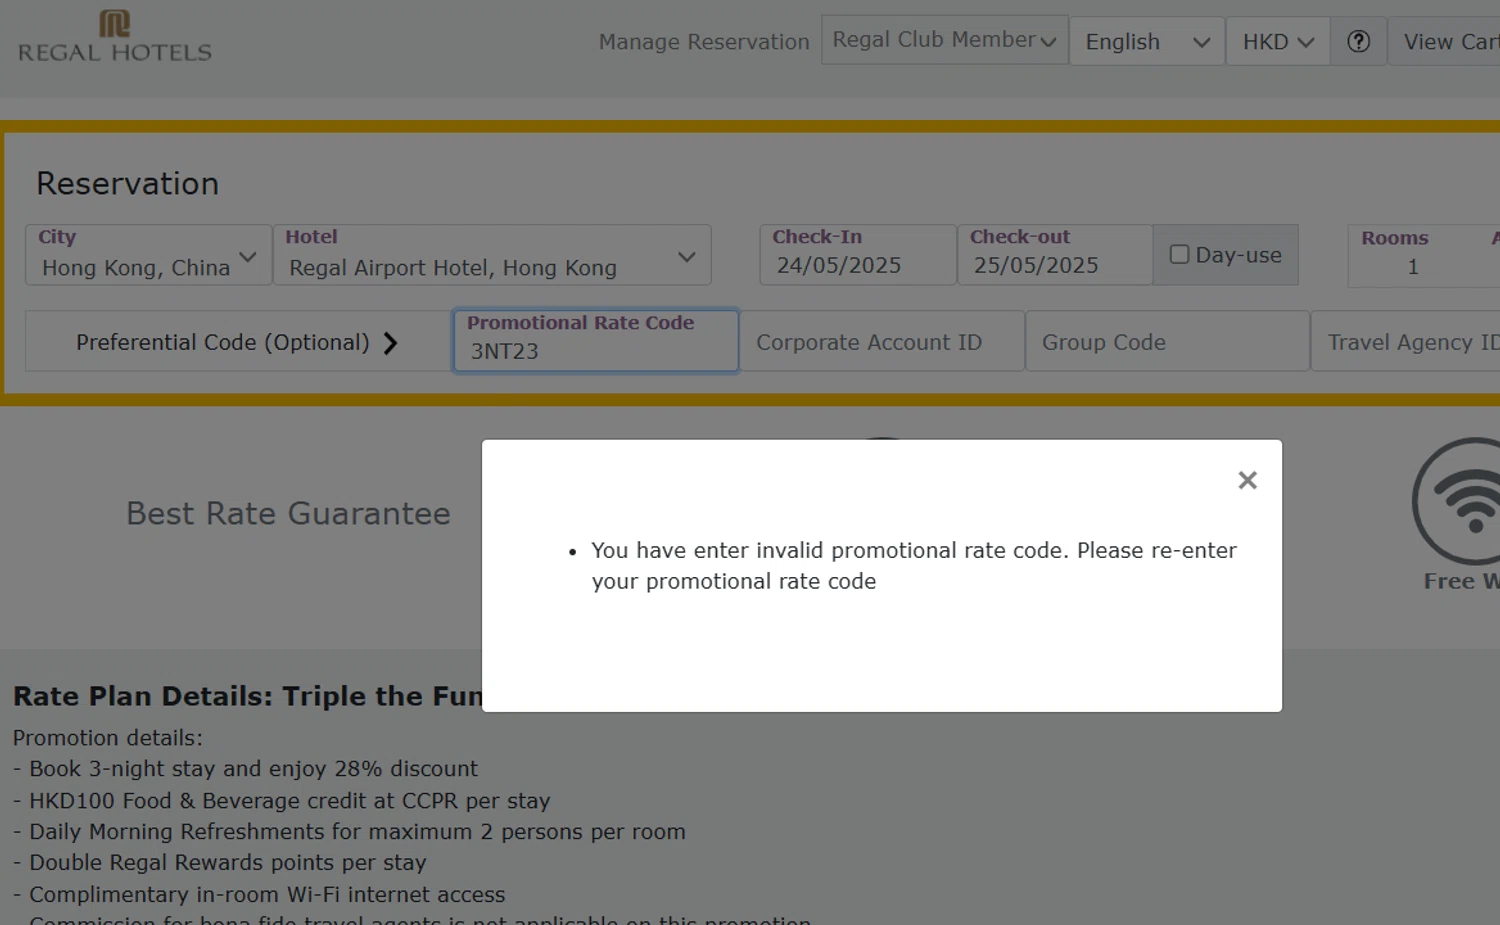Expand the Regal Club Member dropdown
The width and height of the screenshot is (1500, 925).
[944, 40]
